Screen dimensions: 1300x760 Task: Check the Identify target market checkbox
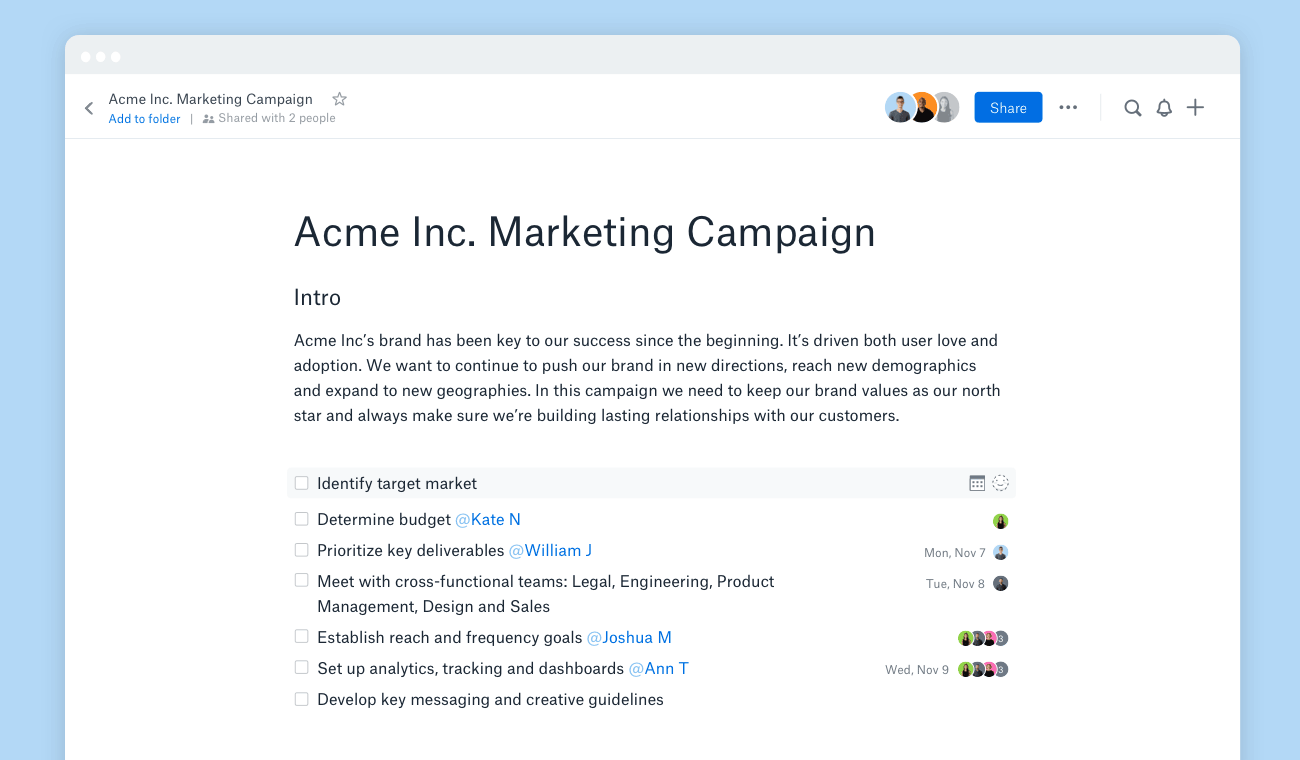[301, 483]
